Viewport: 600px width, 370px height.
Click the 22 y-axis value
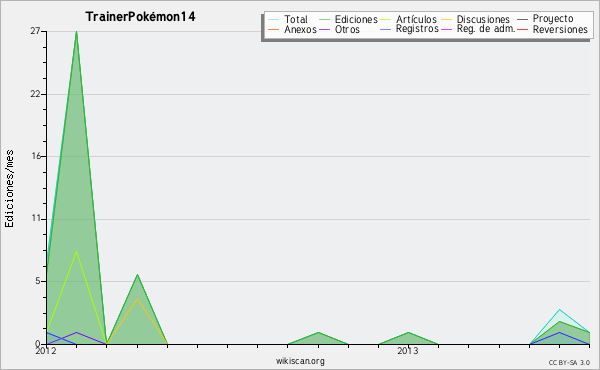coord(35,94)
